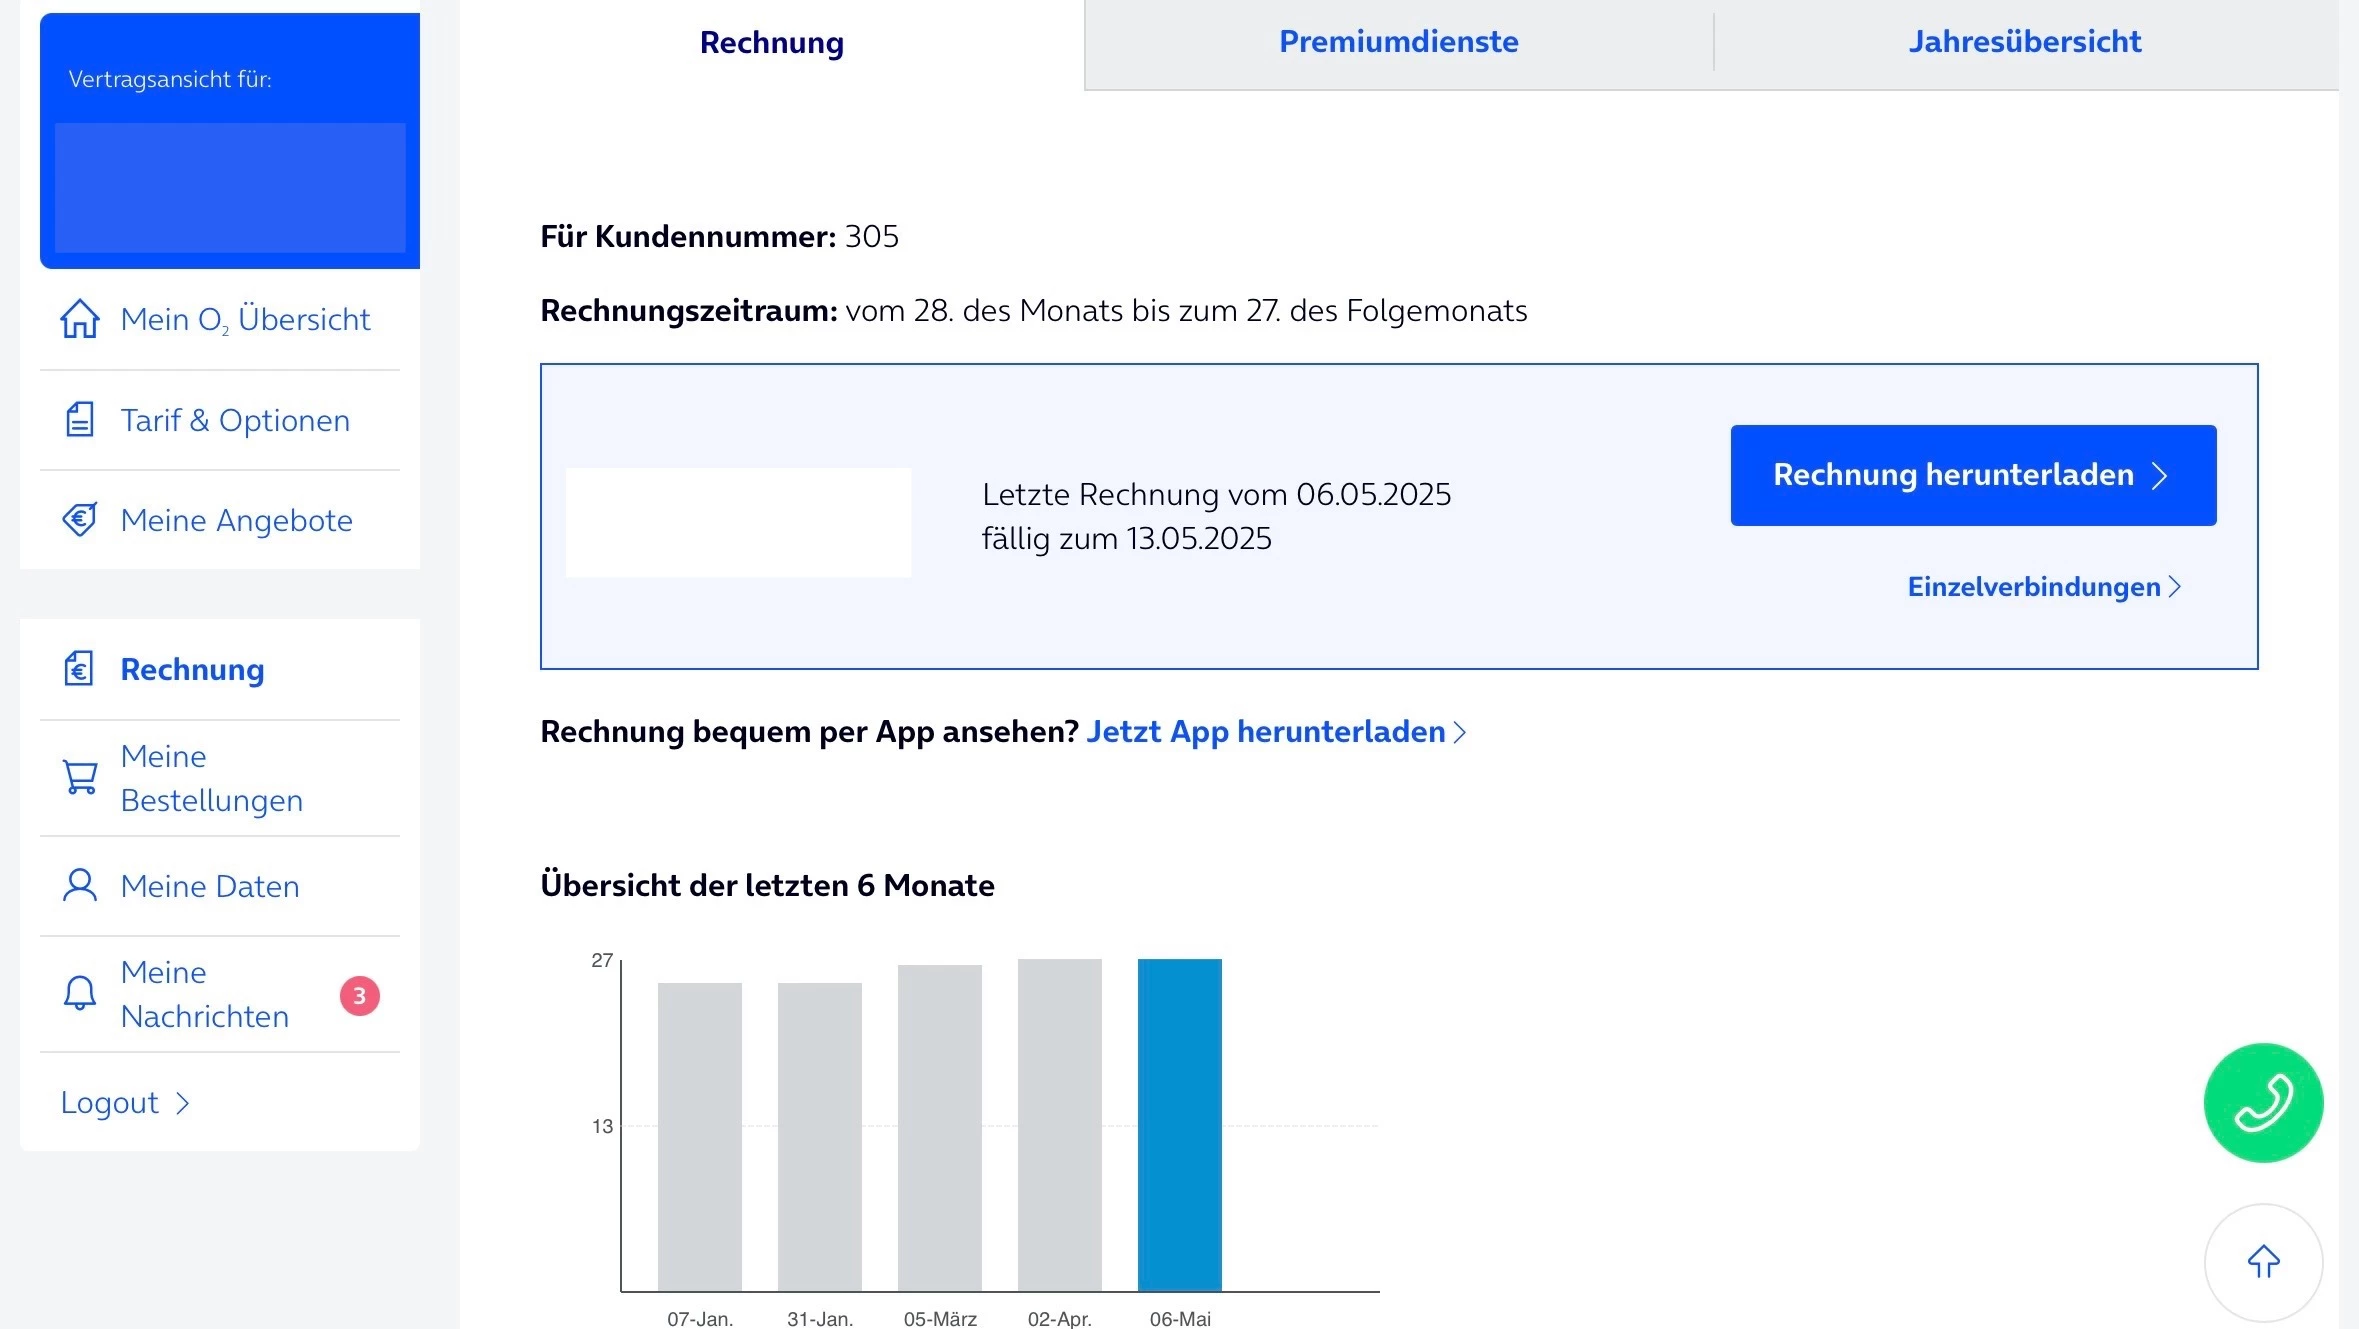
Task: Click the euro invoice icon beside Rechnung
Action: (x=79, y=669)
